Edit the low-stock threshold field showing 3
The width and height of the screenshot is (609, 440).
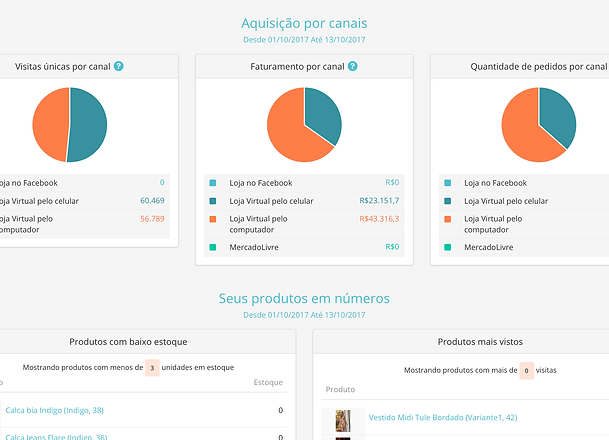[152, 368]
